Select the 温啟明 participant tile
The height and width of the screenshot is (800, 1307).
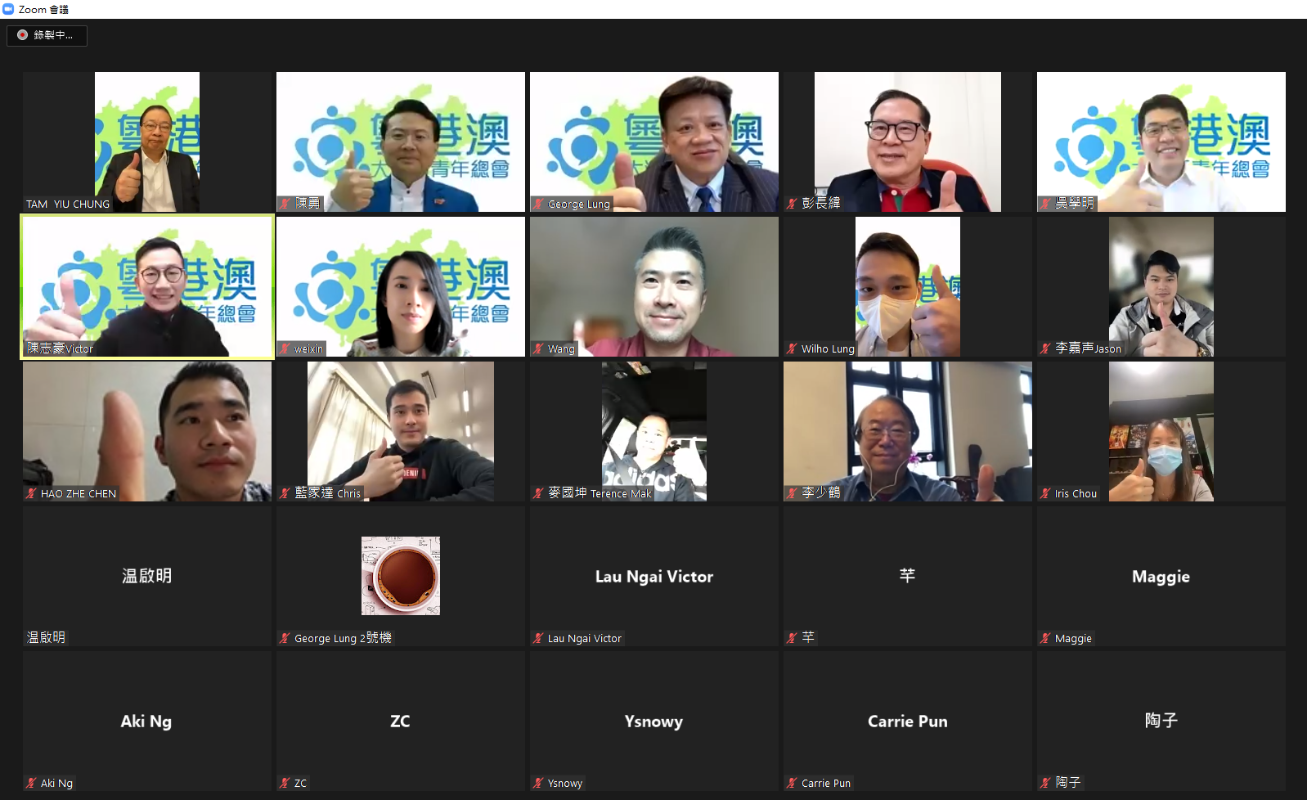point(147,576)
